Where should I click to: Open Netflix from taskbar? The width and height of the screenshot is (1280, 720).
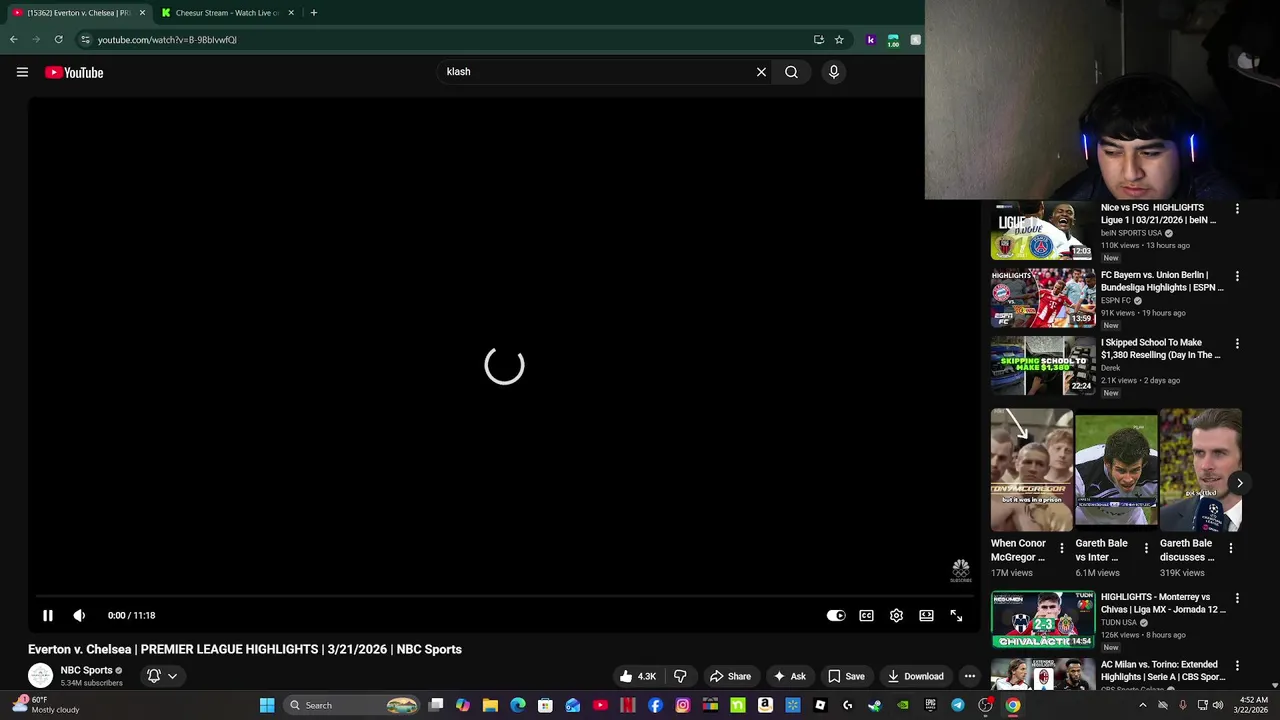pos(628,705)
